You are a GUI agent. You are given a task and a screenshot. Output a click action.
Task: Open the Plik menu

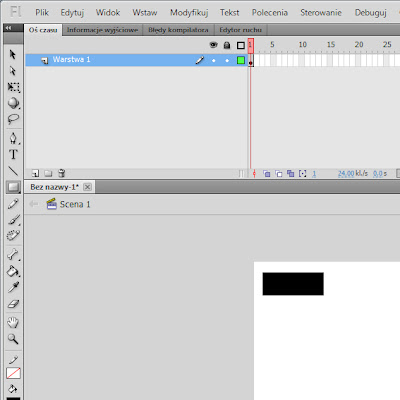[42, 13]
